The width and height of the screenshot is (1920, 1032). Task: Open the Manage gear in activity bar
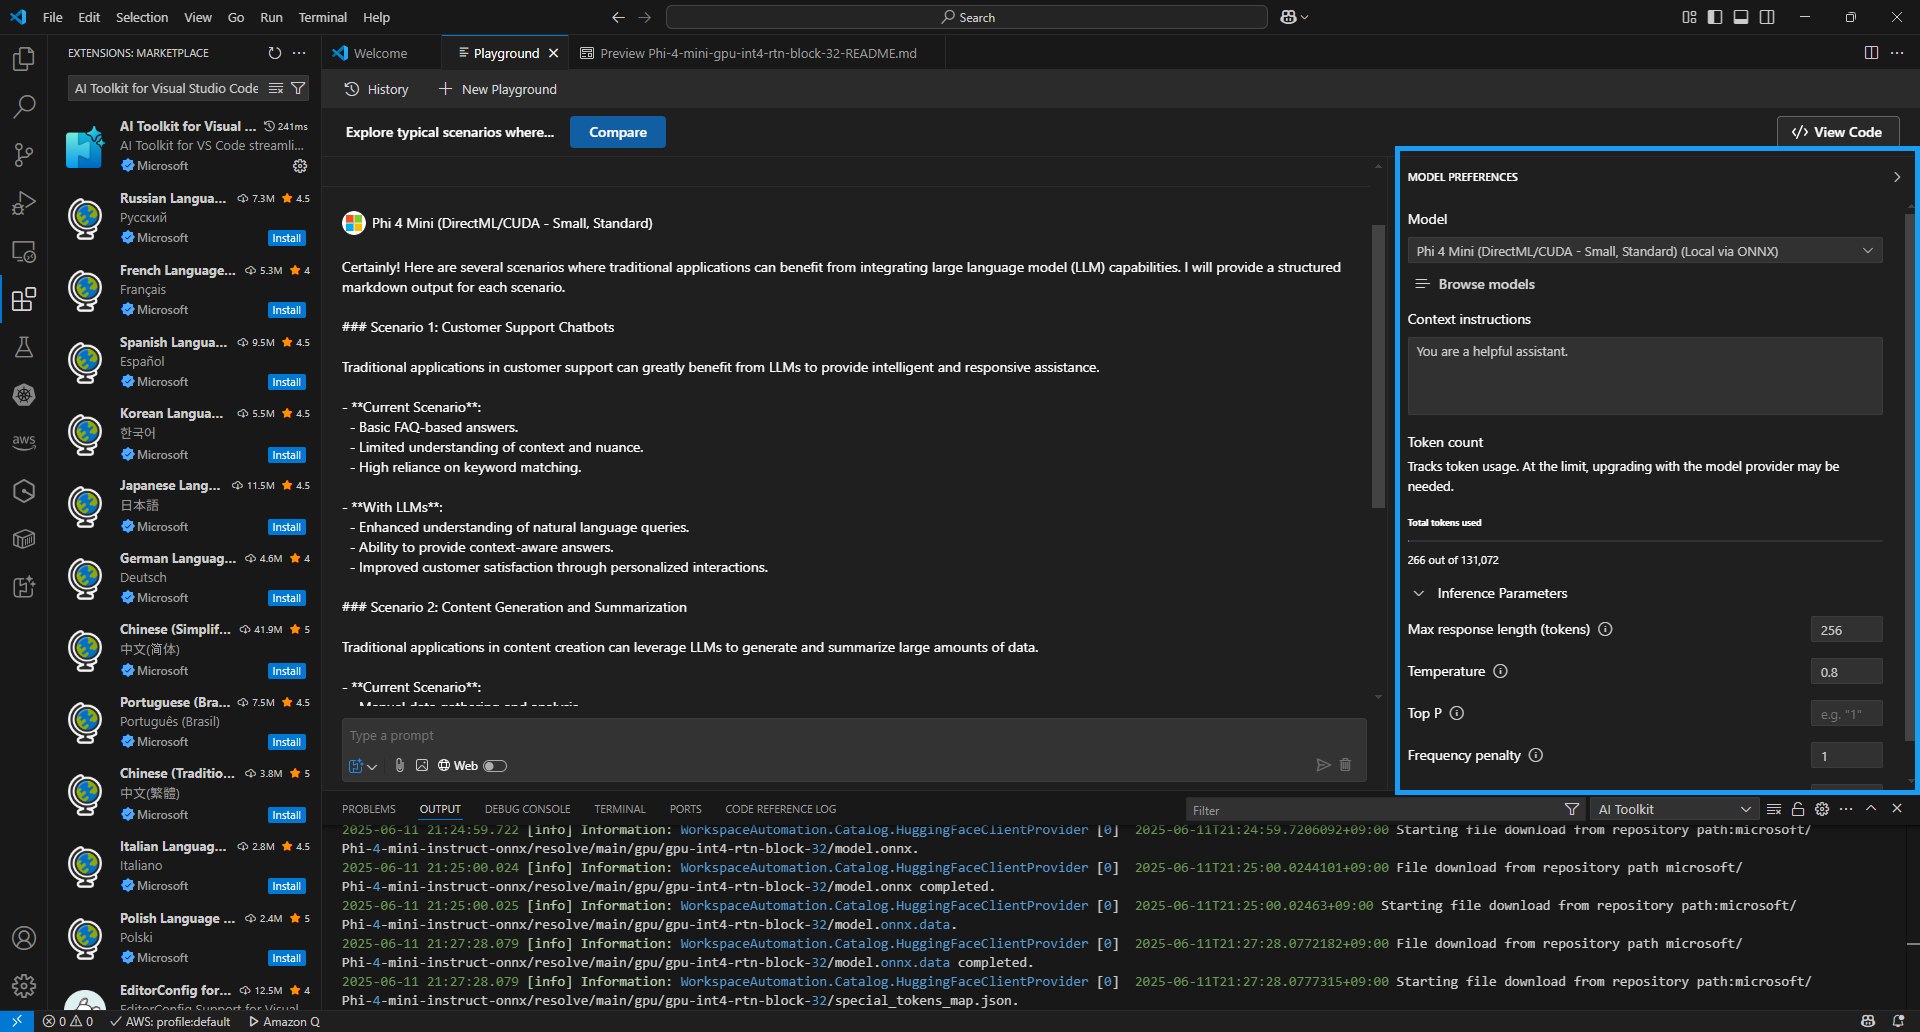click(24, 986)
